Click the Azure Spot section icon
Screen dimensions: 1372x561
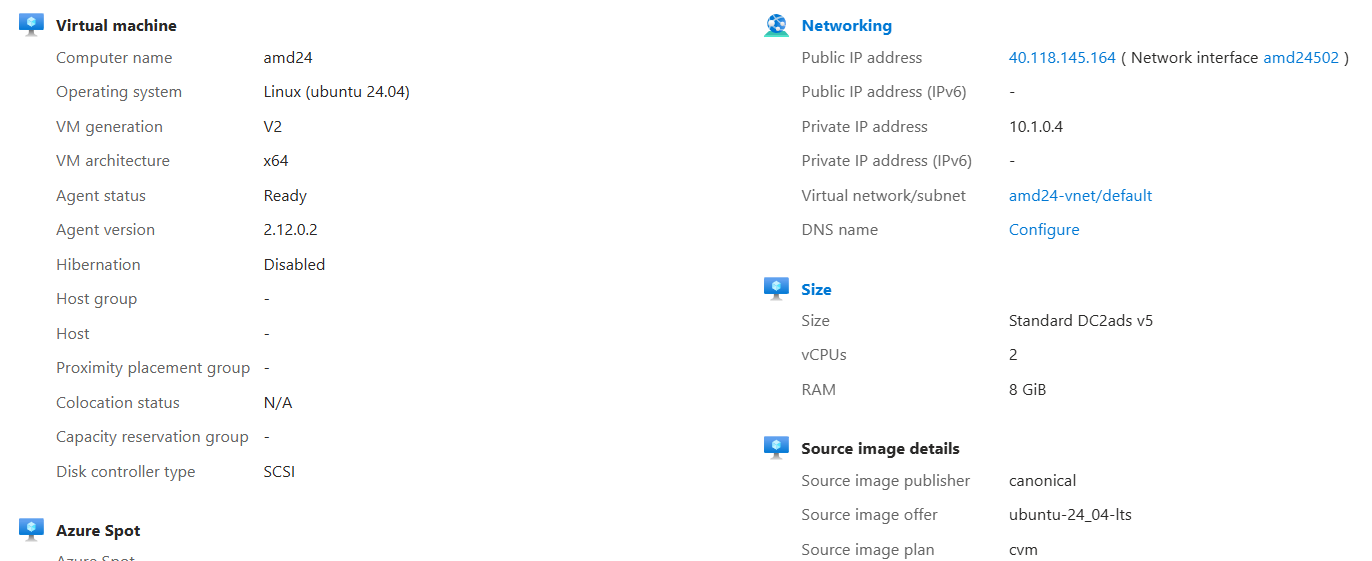pyautogui.click(x=32, y=530)
